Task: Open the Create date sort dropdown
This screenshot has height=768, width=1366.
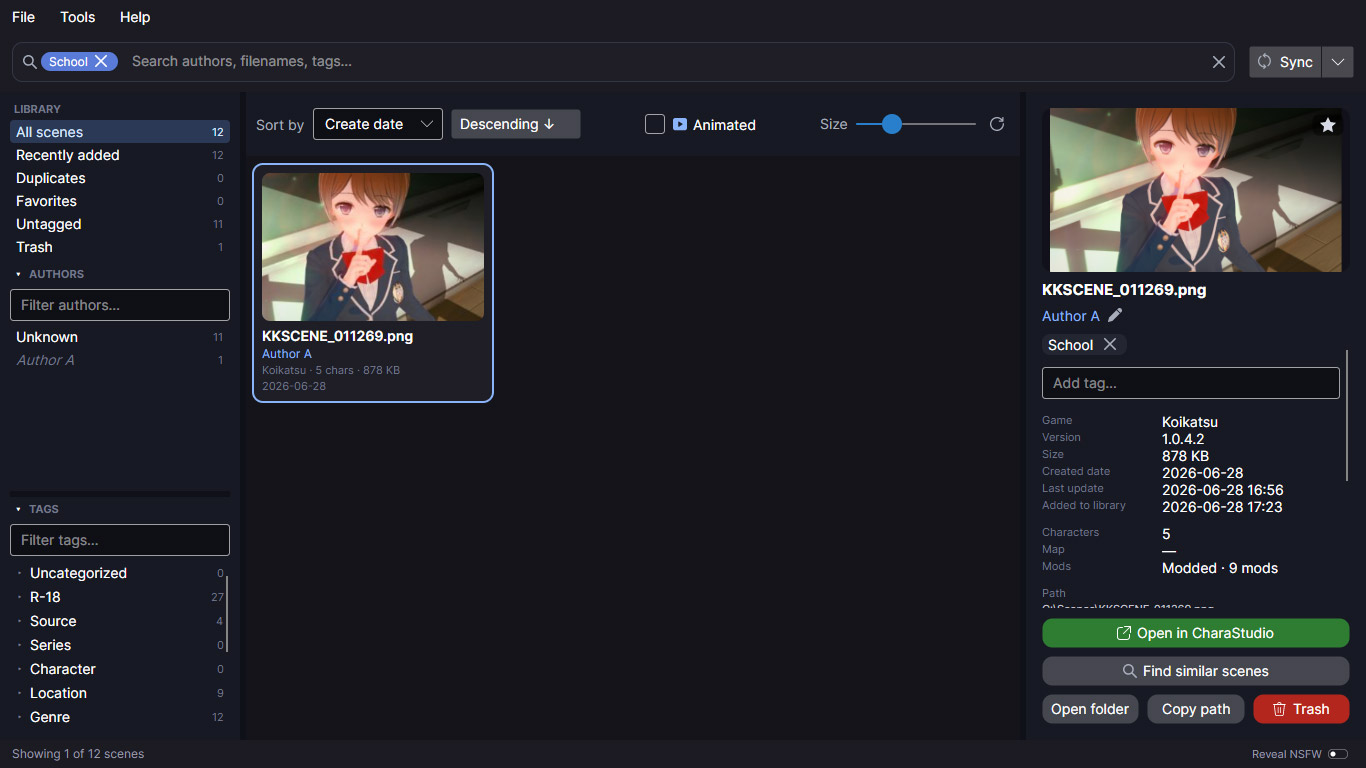Action: click(x=378, y=124)
